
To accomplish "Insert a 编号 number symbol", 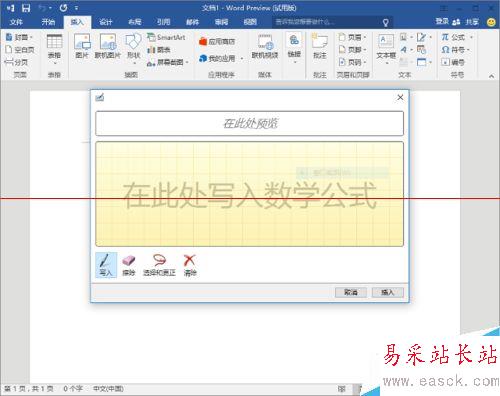I will (x=453, y=62).
